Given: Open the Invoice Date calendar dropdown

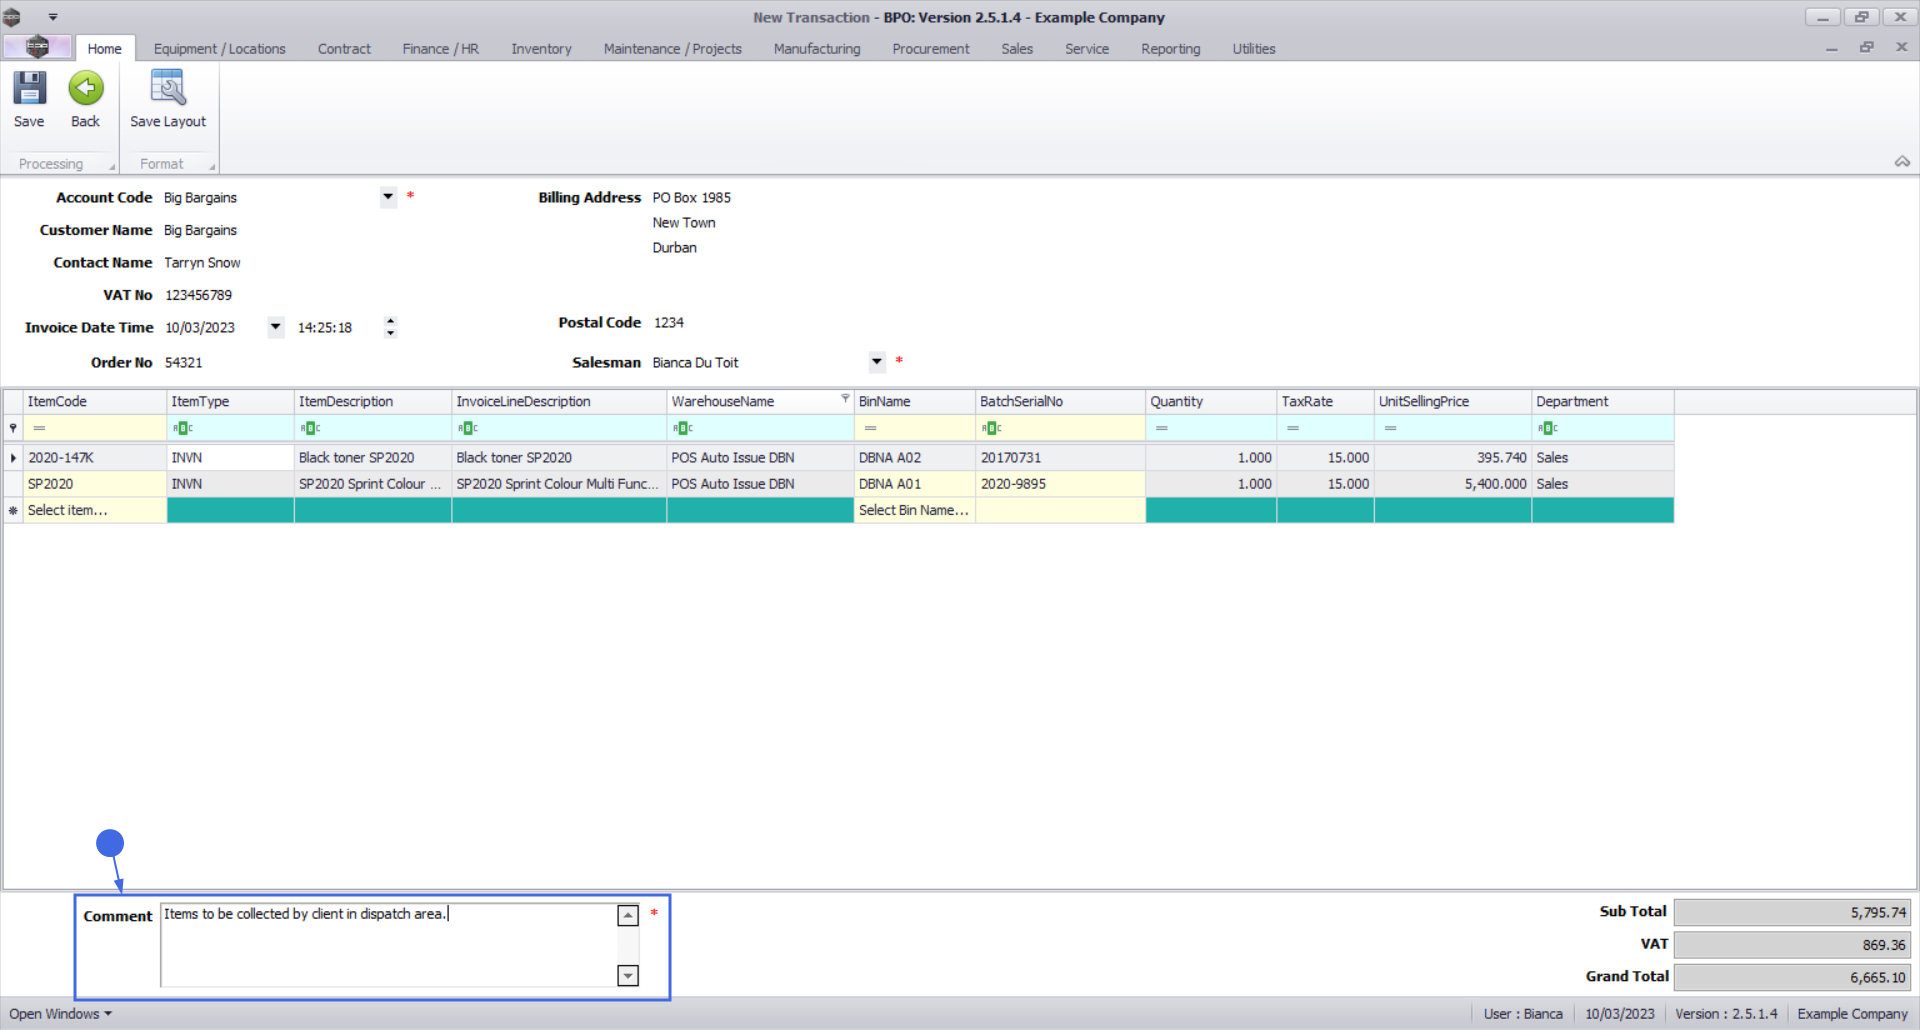Looking at the screenshot, I should 276,327.
